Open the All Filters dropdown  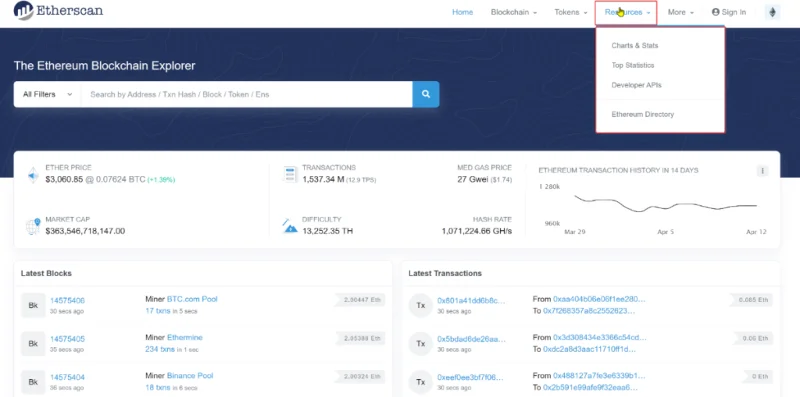[x=47, y=94]
